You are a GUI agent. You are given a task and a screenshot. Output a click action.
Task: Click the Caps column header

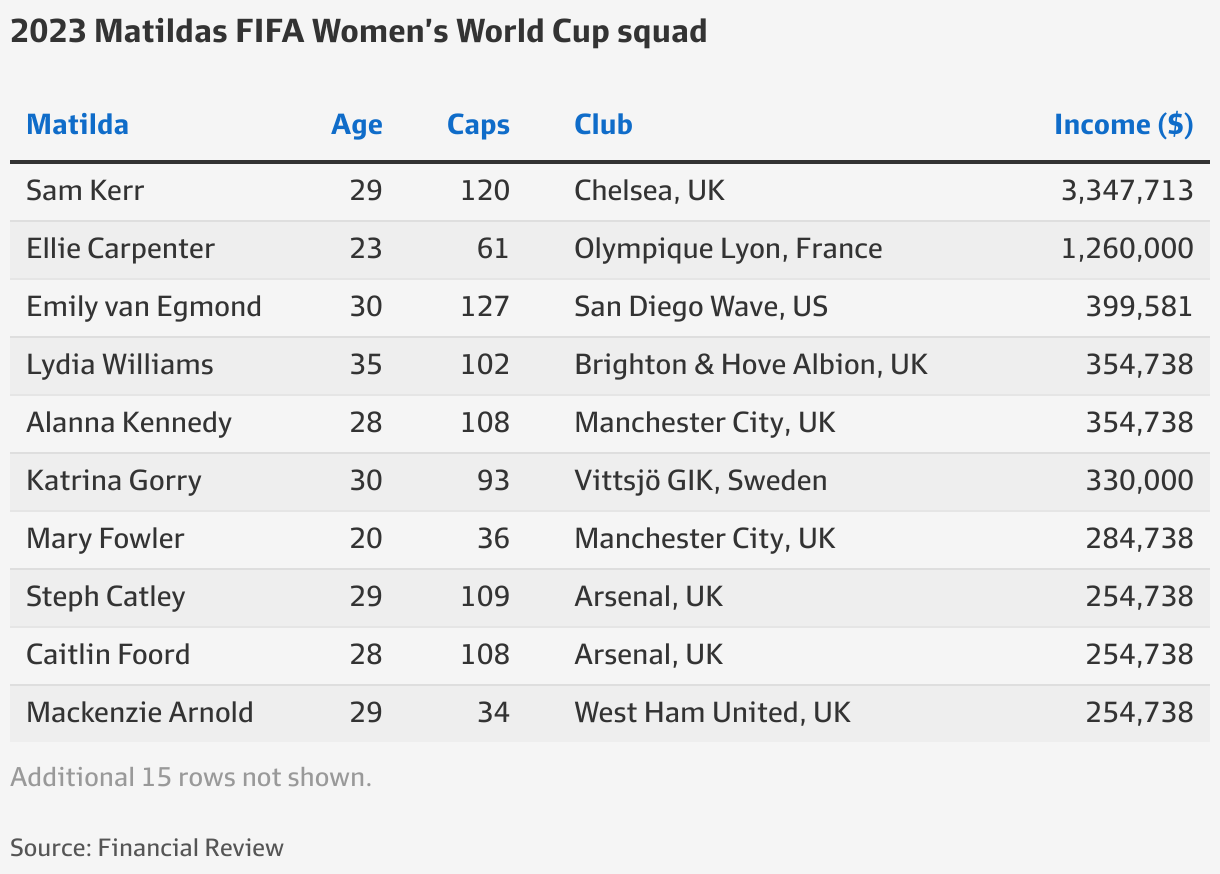click(478, 125)
